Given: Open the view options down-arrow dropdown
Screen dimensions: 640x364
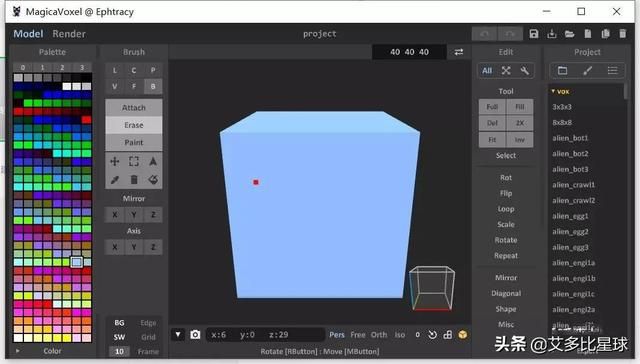Looking at the screenshot, I should (178, 335).
